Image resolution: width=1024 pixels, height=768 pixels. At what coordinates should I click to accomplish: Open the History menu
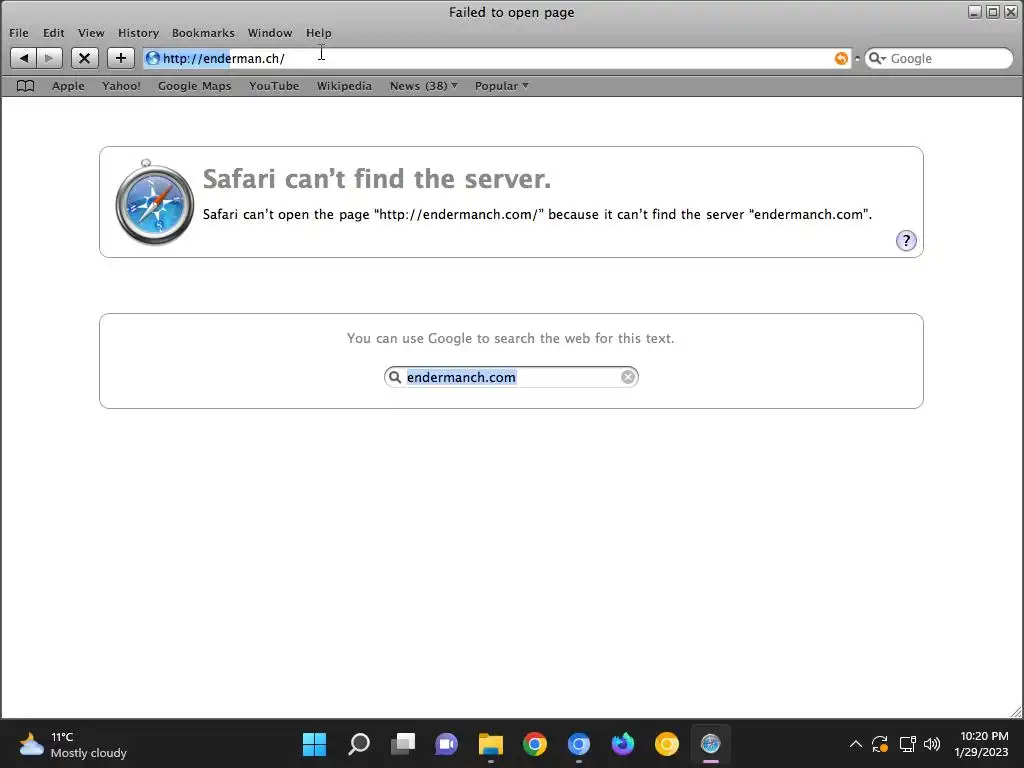[138, 33]
